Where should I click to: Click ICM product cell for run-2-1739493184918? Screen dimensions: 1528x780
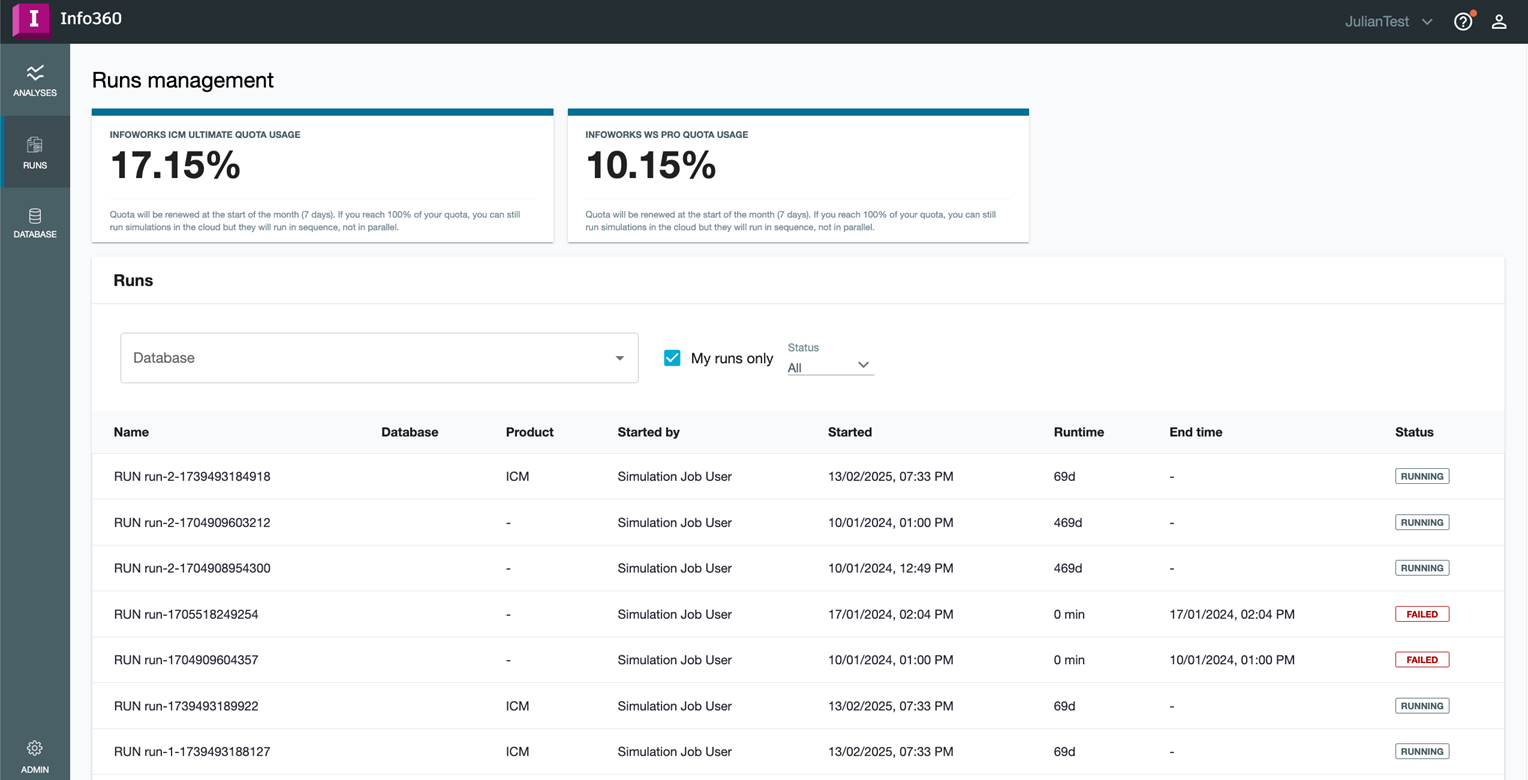pyautogui.click(x=517, y=476)
